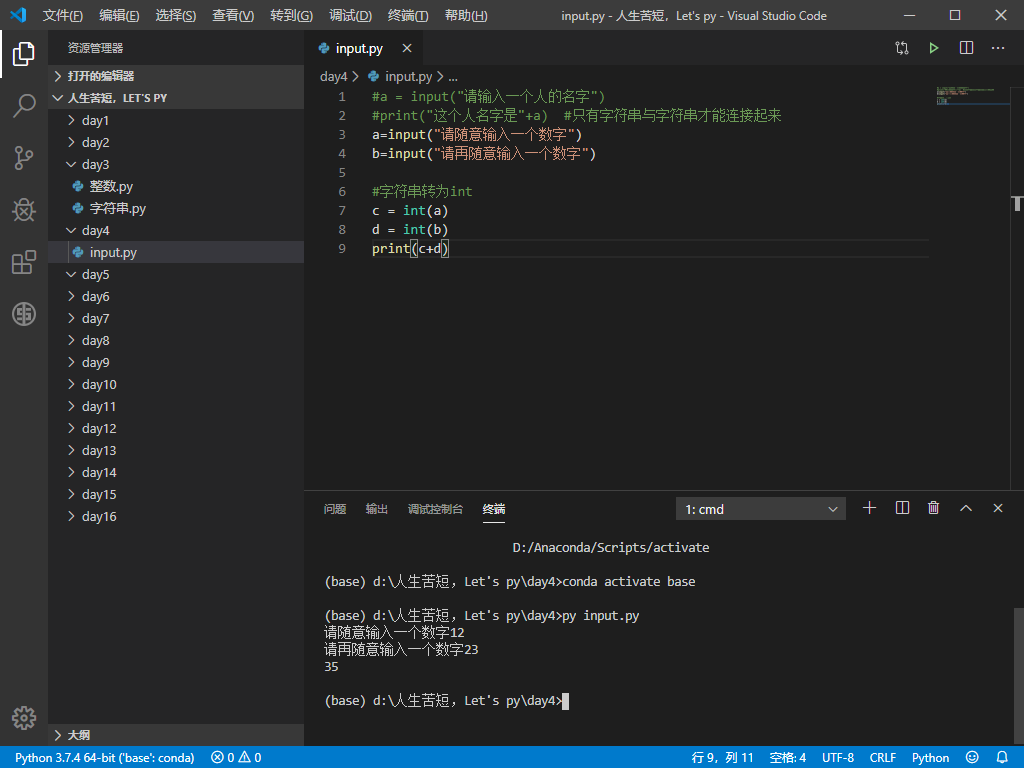Open the Source Control view
The image size is (1024, 768).
point(24,158)
